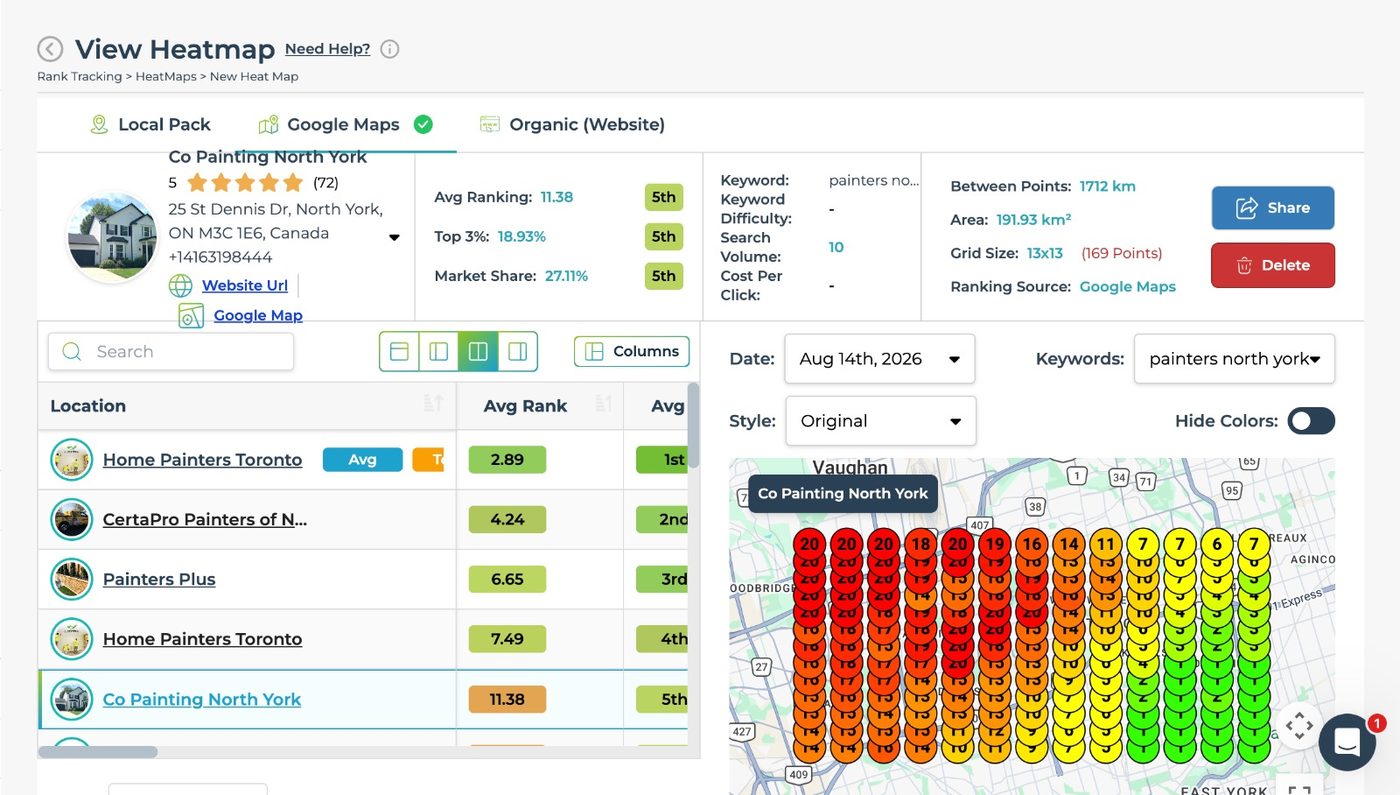Select the narrow left-panel layout icon

(x=438, y=352)
